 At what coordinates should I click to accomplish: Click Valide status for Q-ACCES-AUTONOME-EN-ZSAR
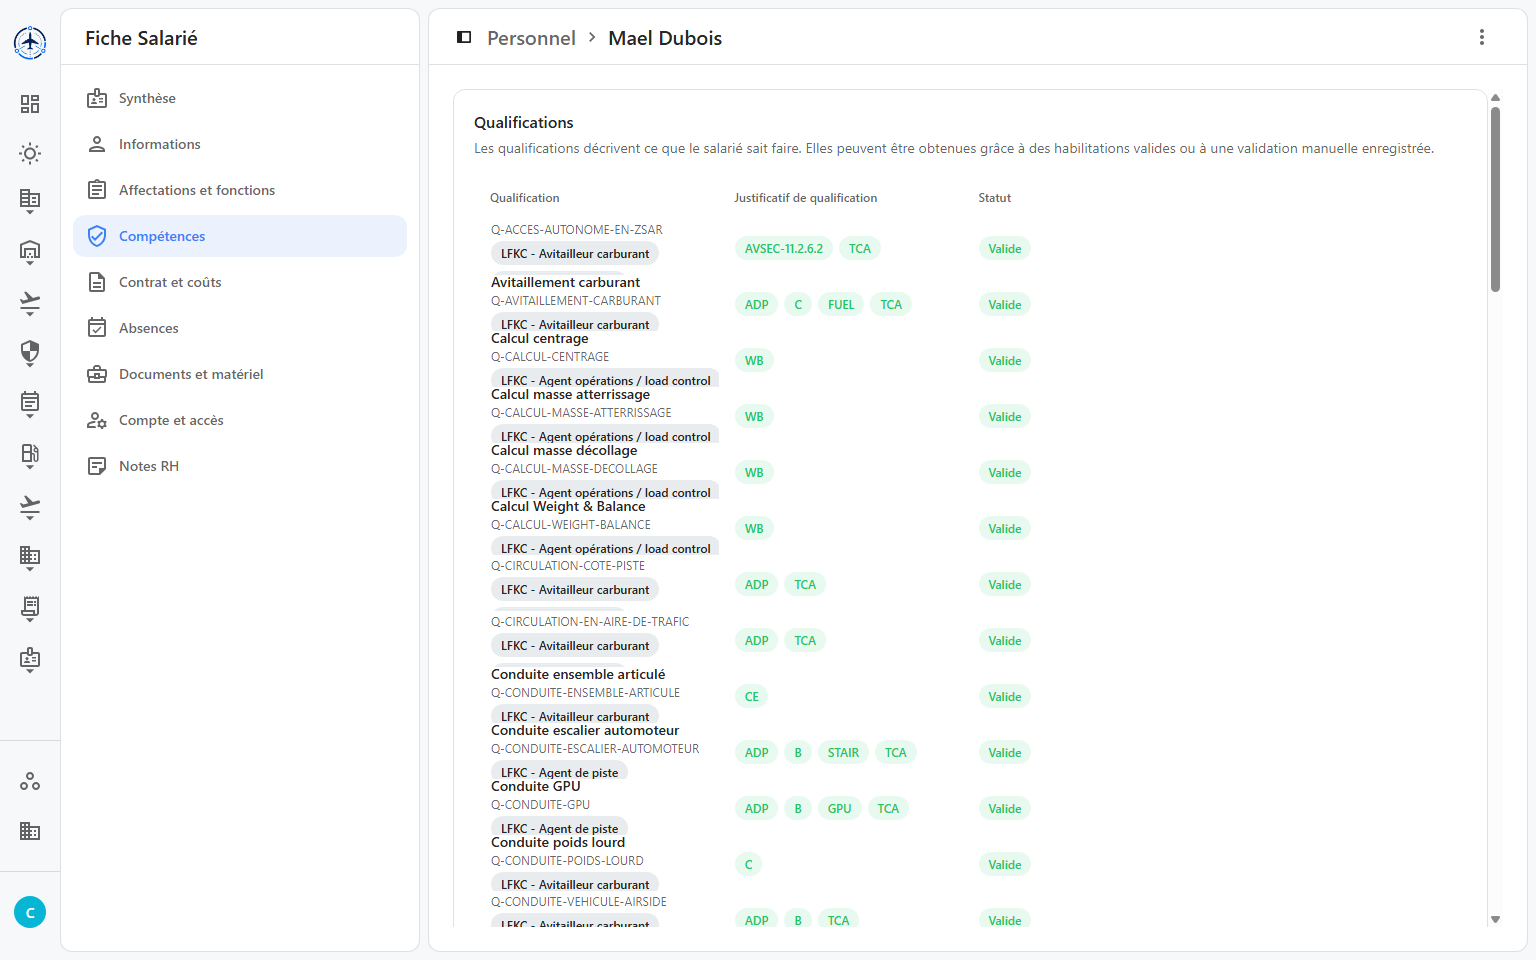click(x=1005, y=249)
